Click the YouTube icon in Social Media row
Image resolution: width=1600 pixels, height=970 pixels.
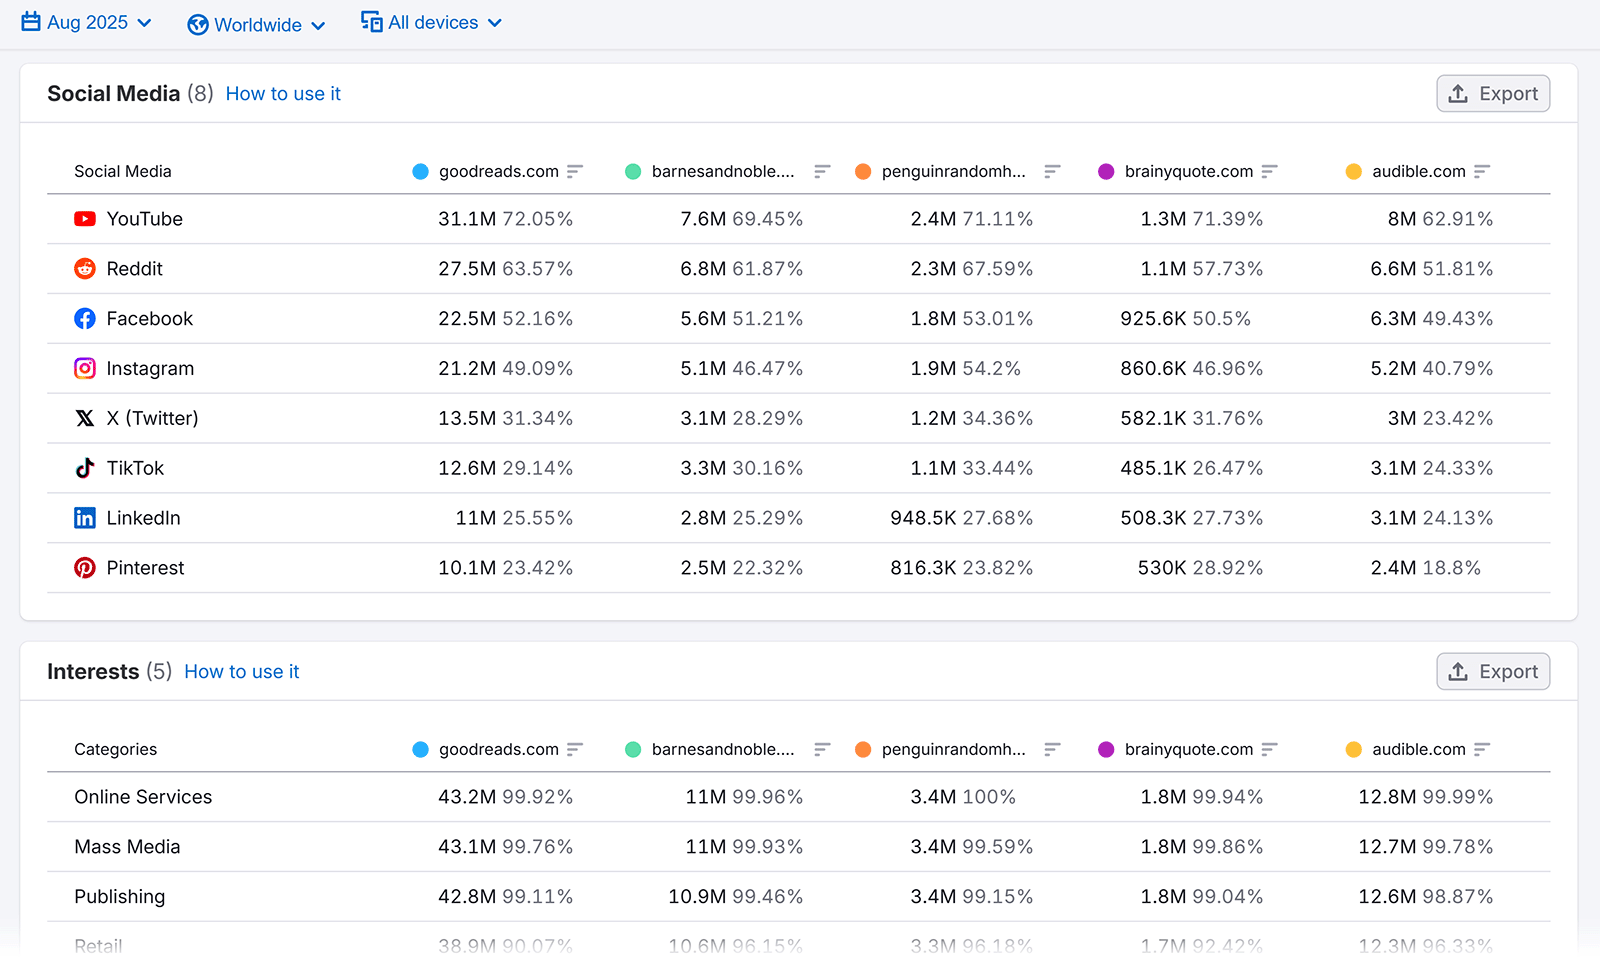point(85,218)
